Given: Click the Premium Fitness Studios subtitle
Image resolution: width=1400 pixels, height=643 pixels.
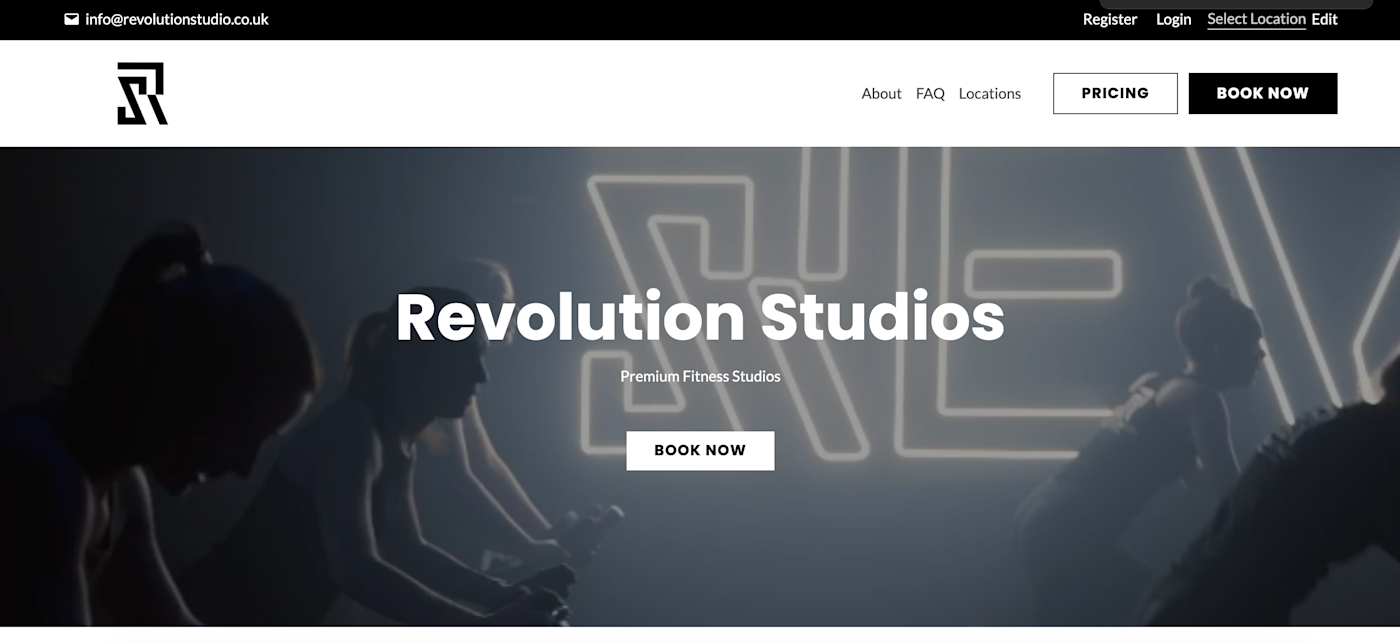Looking at the screenshot, I should point(700,376).
